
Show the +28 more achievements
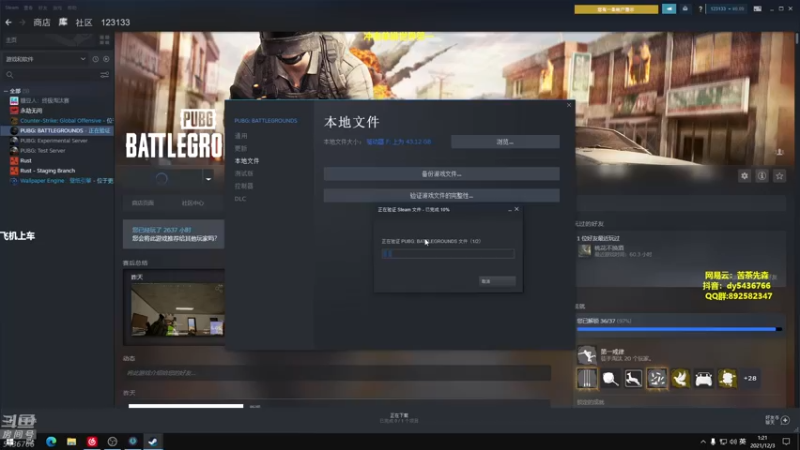(x=750, y=379)
